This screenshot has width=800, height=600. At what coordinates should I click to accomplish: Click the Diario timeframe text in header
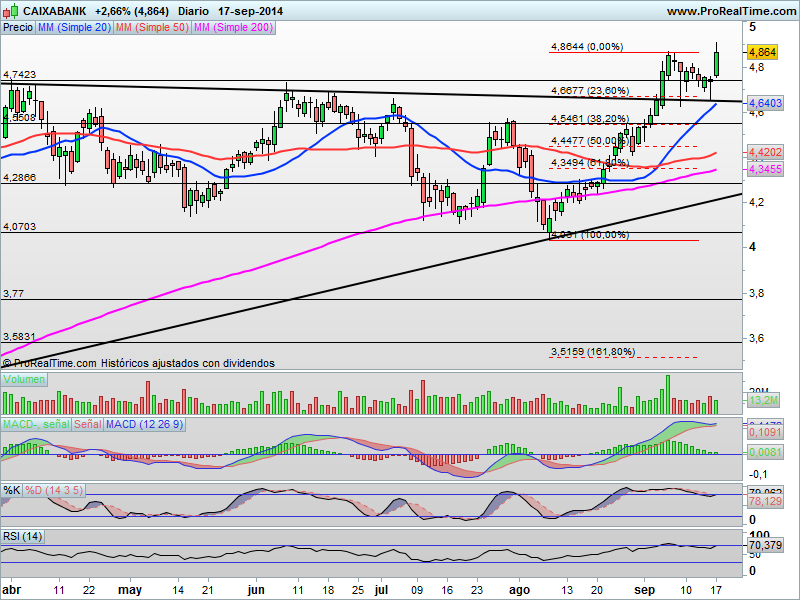(193, 11)
